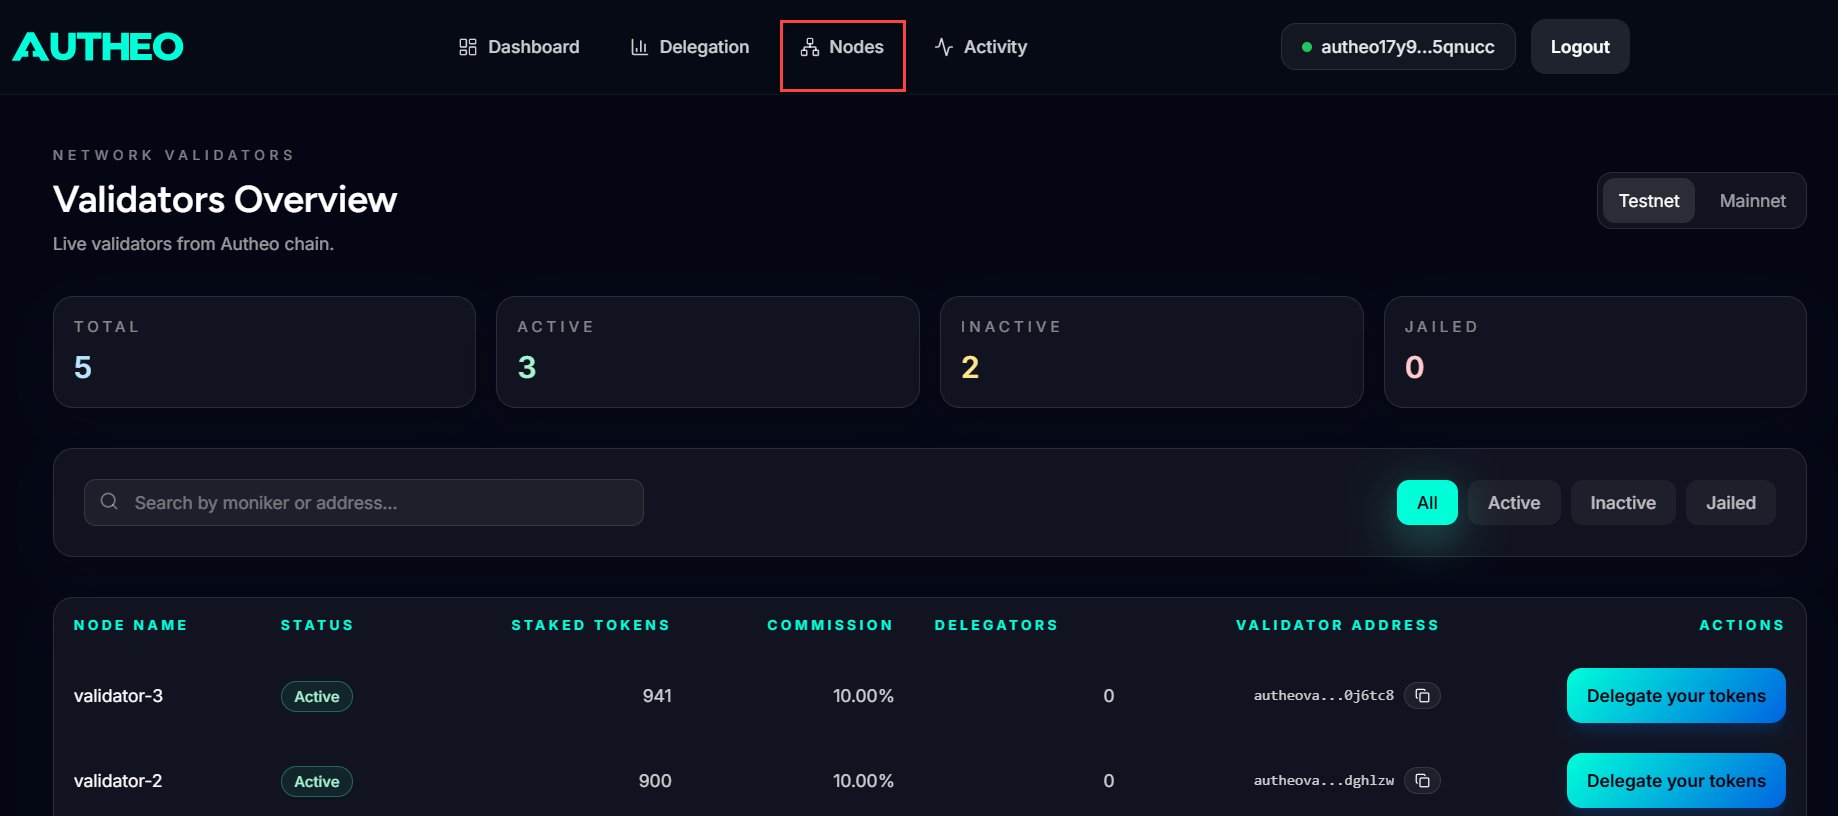The width and height of the screenshot is (1838, 816).
Task: Click the validator-3 node name
Action: 118,696
